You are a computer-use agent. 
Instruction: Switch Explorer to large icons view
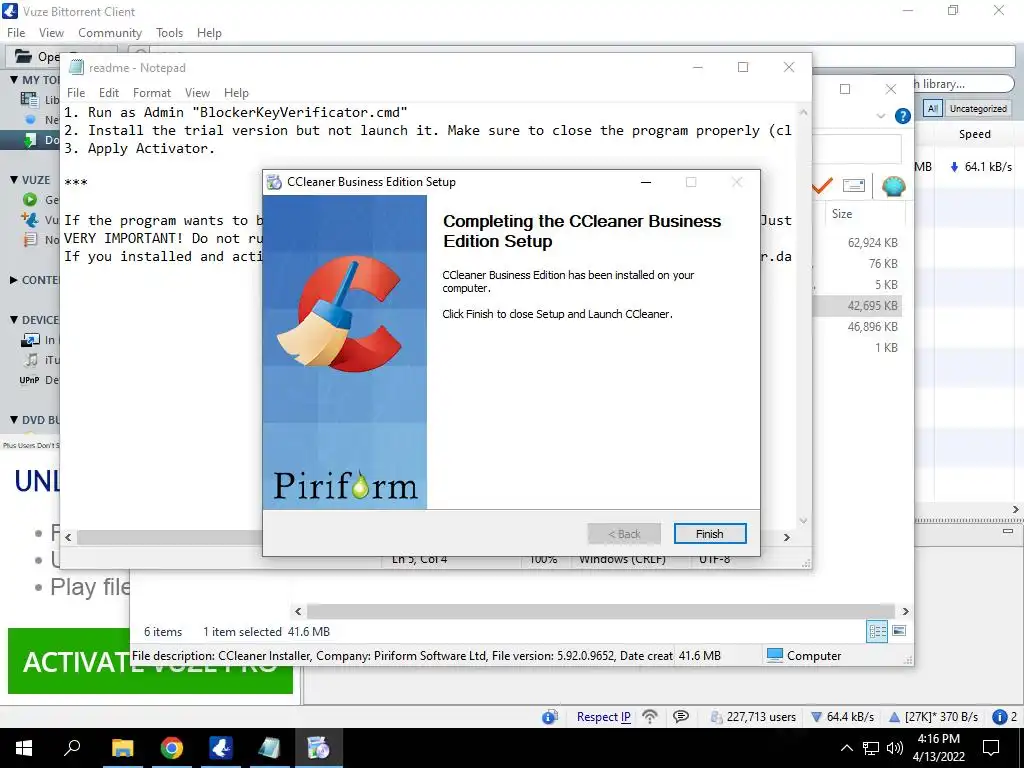(x=899, y=631)
